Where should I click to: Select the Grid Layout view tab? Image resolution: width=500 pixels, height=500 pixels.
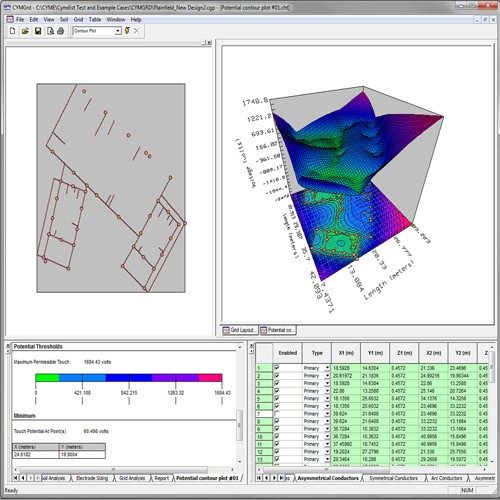tap(240, 330)
